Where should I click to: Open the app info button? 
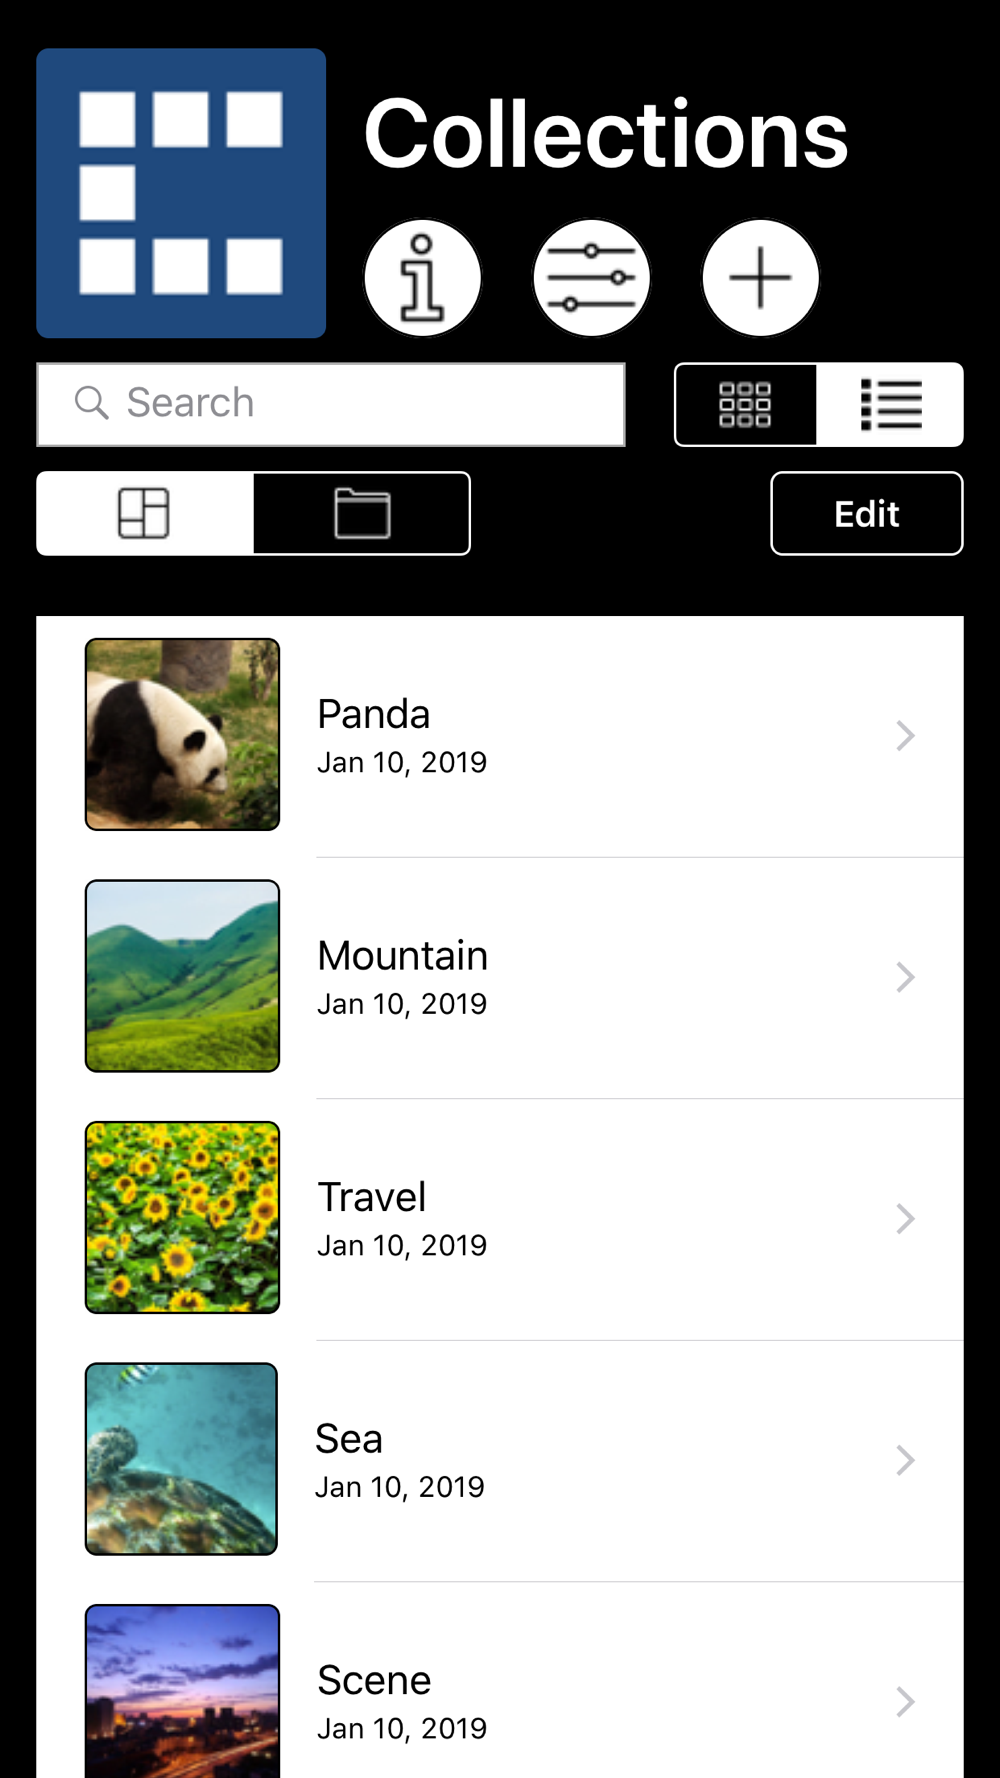422,278
